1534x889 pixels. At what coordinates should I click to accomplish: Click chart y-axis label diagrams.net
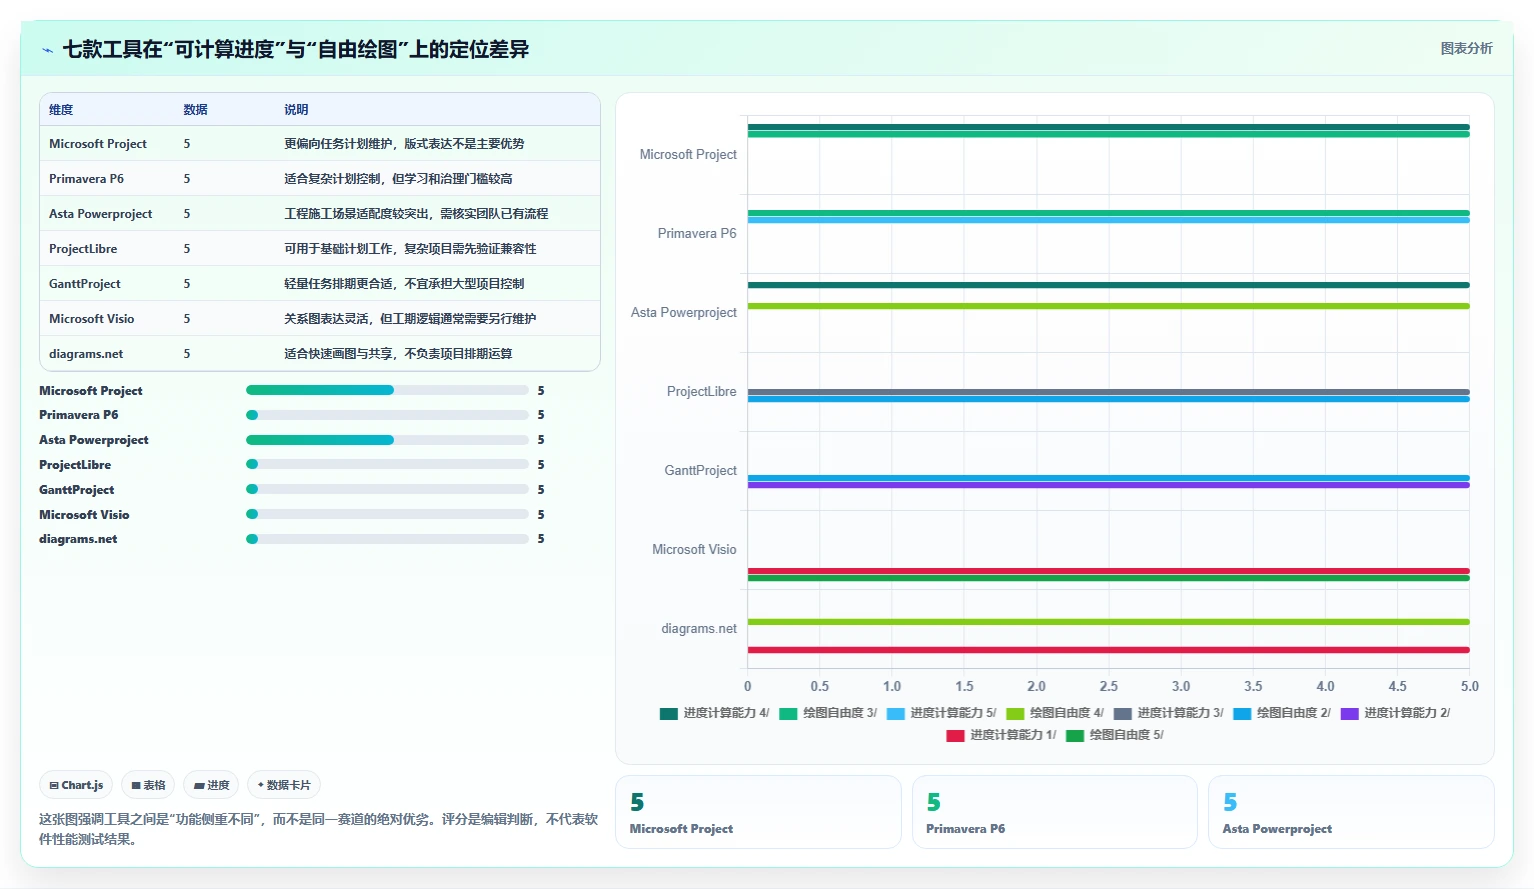click(699, 629)
